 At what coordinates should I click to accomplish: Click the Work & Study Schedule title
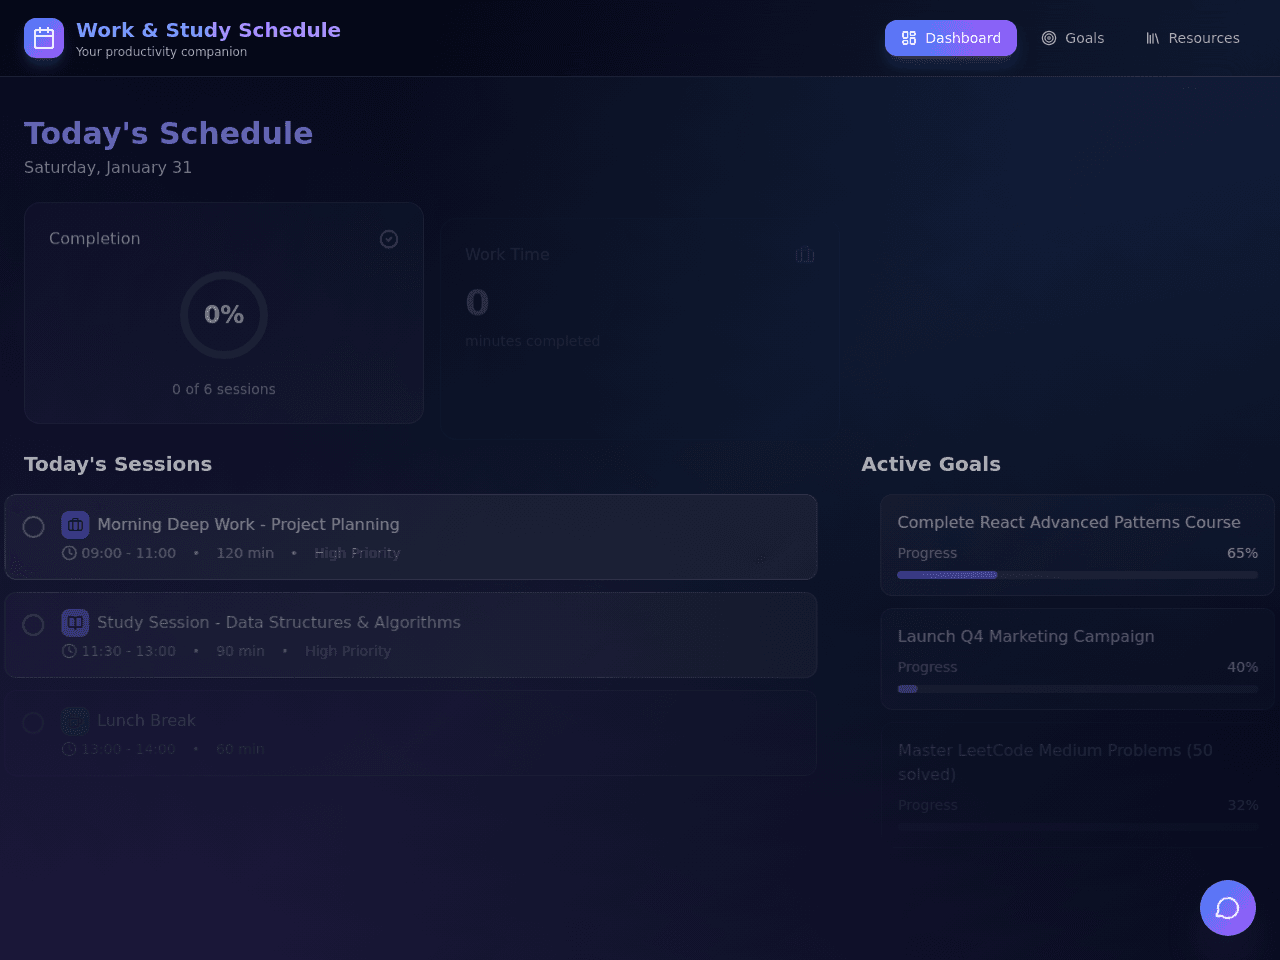coord(208,30)
